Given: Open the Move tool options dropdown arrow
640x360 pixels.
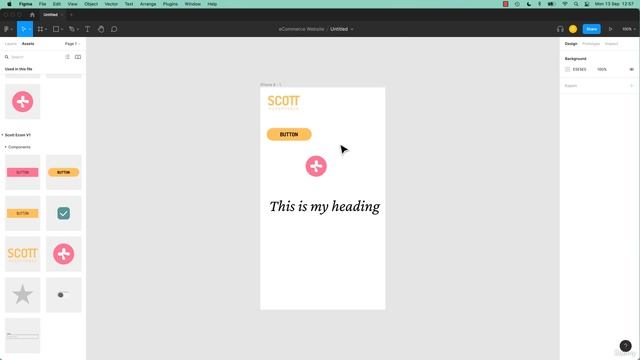Looking at the screenshot, I should coord(30,29).
